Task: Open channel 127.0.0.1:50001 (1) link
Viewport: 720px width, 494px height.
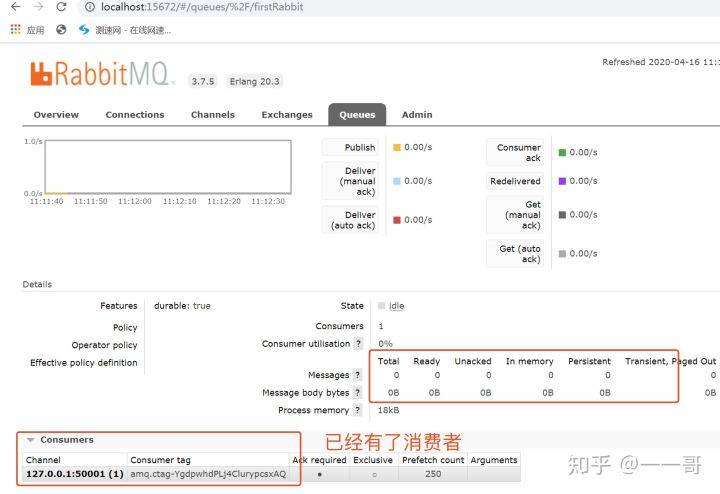Action: point(74,474)
